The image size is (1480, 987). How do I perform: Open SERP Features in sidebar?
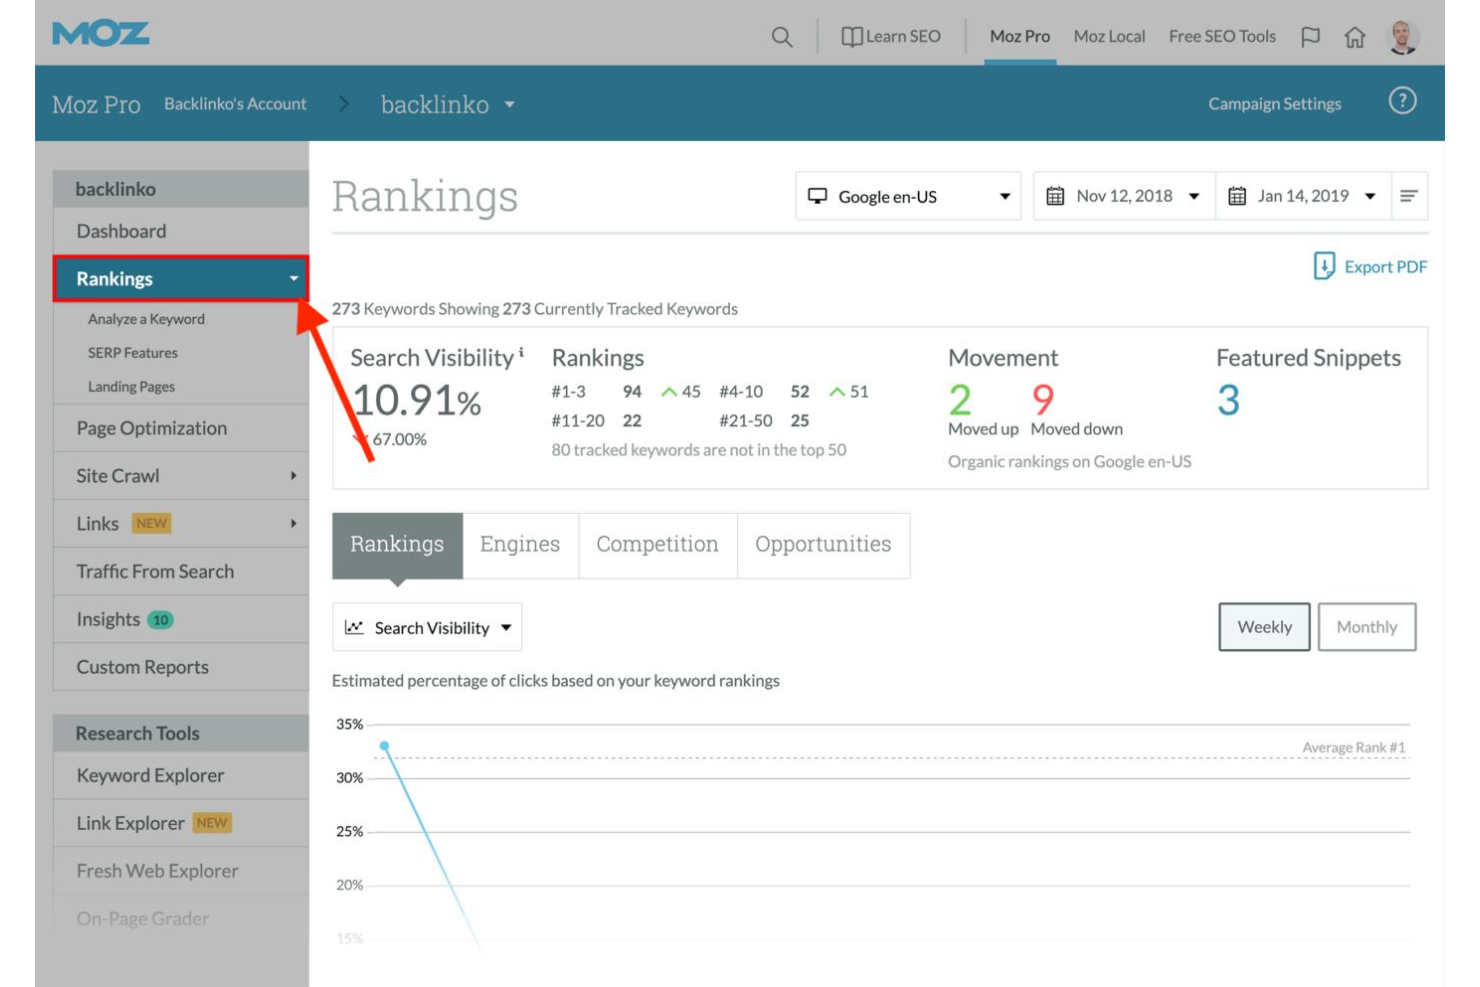(x=133, y=353)
